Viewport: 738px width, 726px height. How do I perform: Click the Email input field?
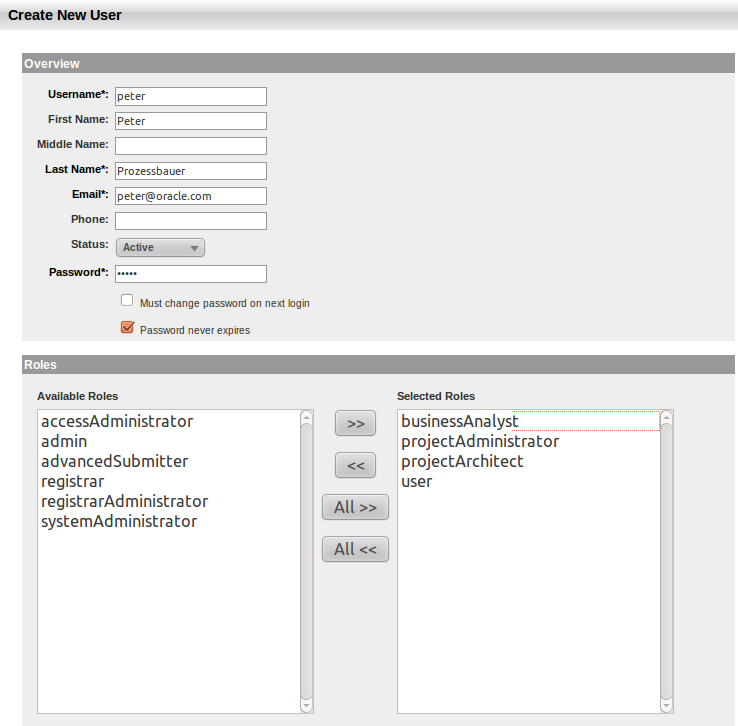191,196
